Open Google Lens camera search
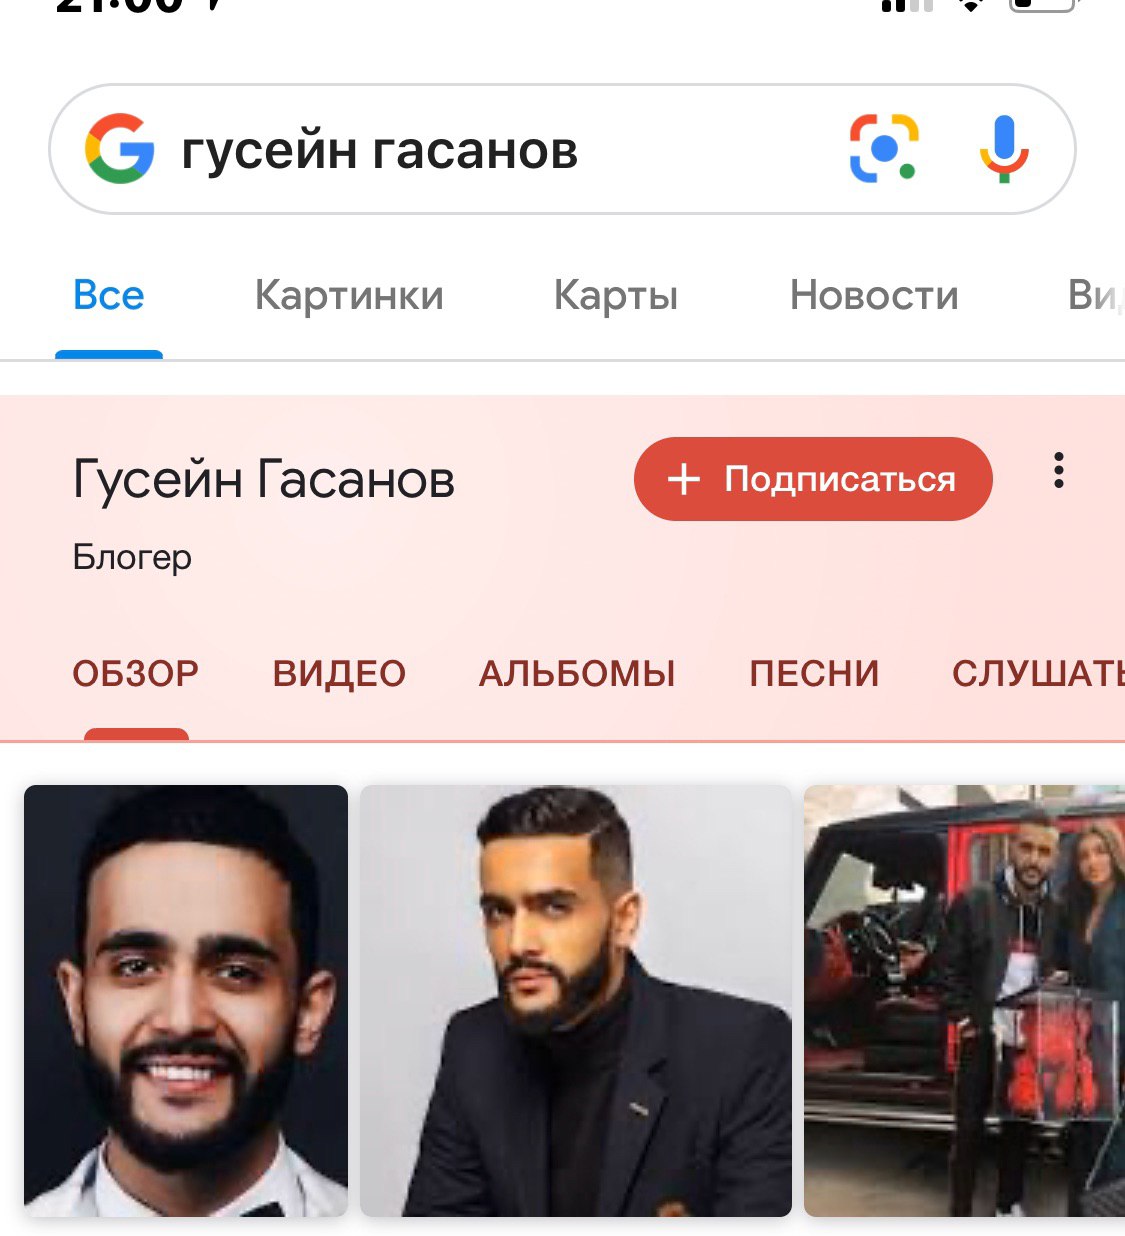This screenshot has width=1125, height=1236. point(884,148)
